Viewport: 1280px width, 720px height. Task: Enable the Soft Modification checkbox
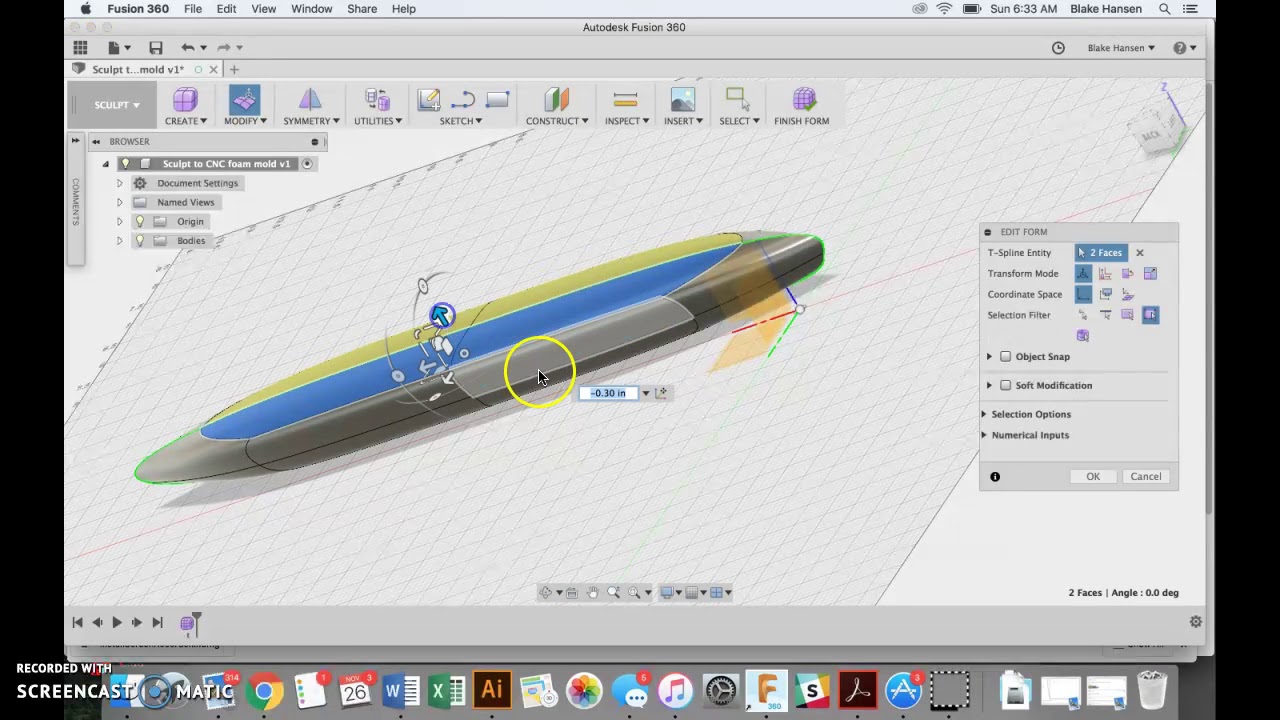pos(1006,385)
